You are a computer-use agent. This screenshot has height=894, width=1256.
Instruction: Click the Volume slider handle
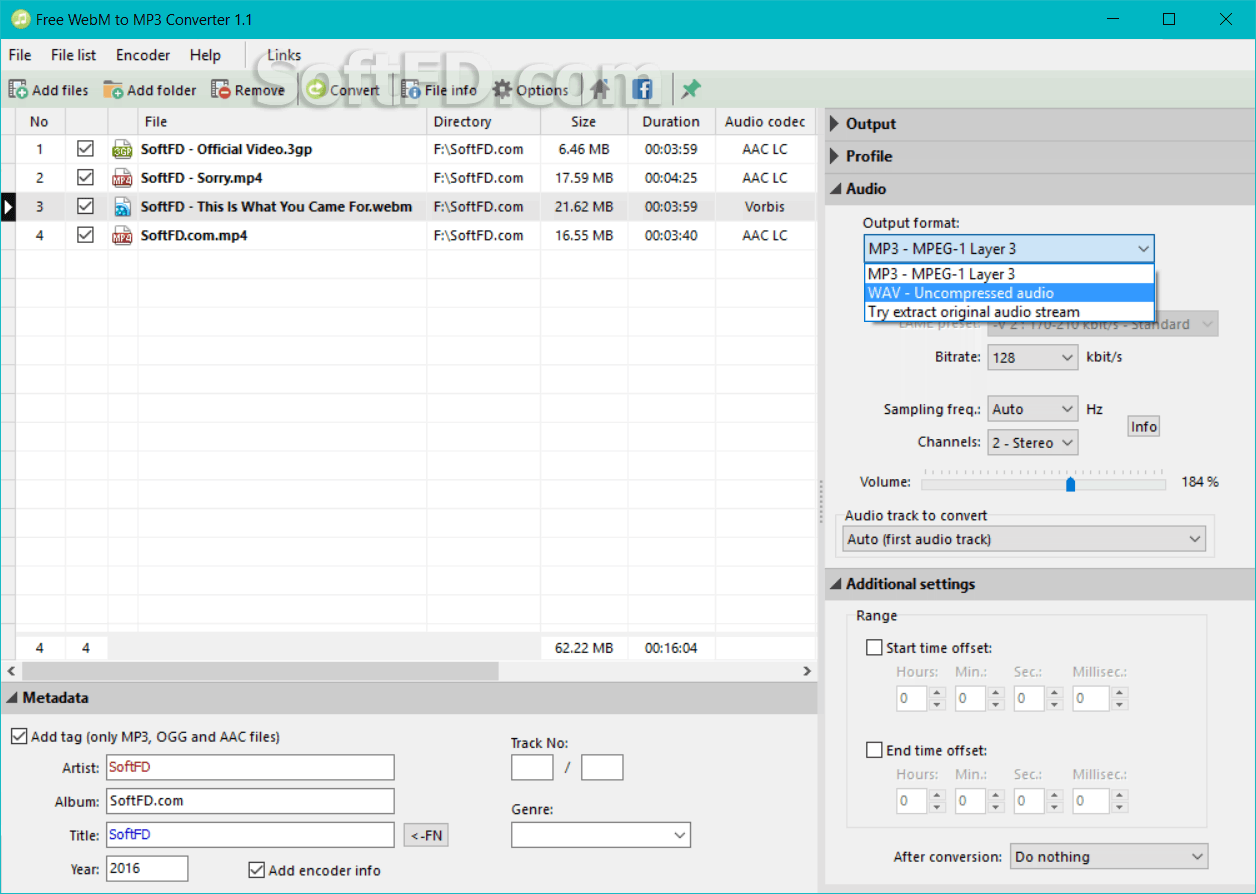(x=1070, y=485)
